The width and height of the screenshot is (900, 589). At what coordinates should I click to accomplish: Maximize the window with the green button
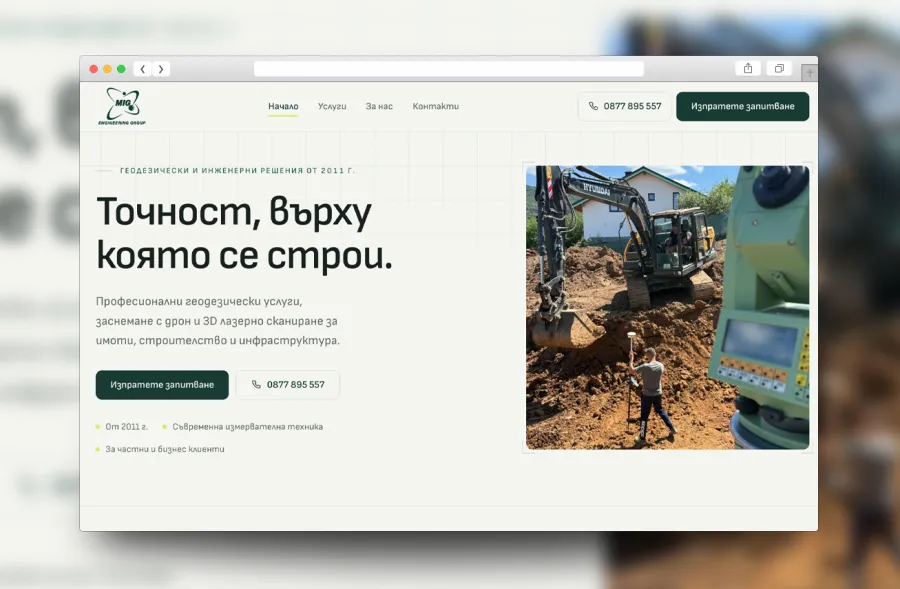pos(121,69)
